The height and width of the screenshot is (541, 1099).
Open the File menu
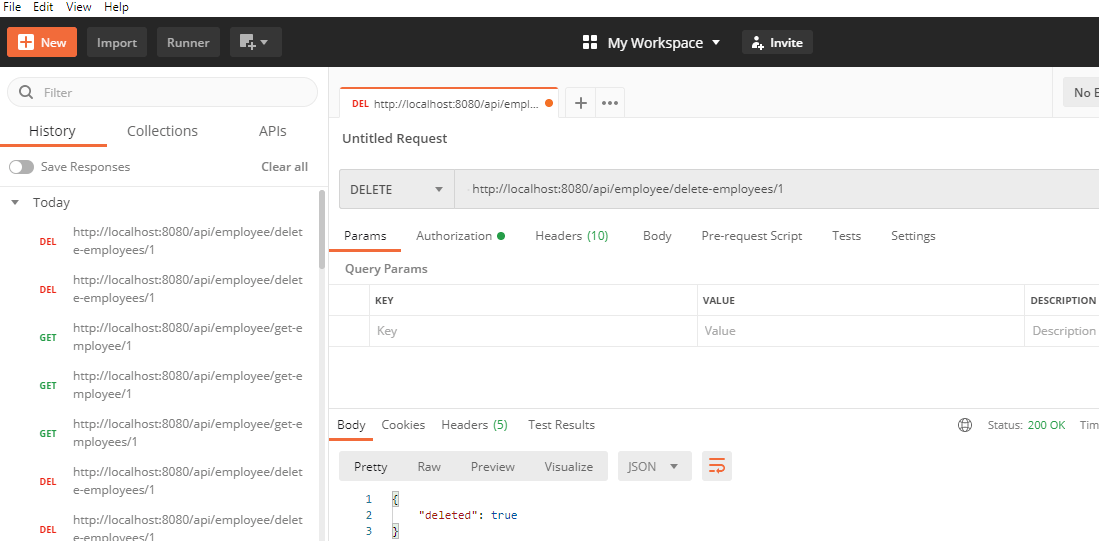pyautogui.click(x=12, y=7)
